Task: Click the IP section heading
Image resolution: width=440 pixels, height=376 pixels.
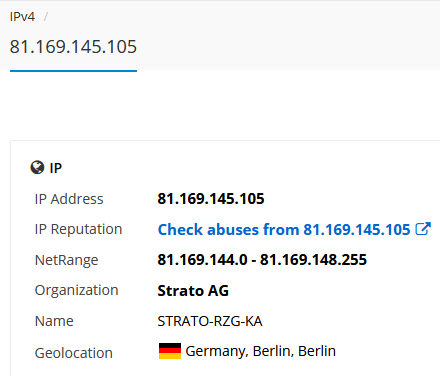Action: tap(56, 168)
